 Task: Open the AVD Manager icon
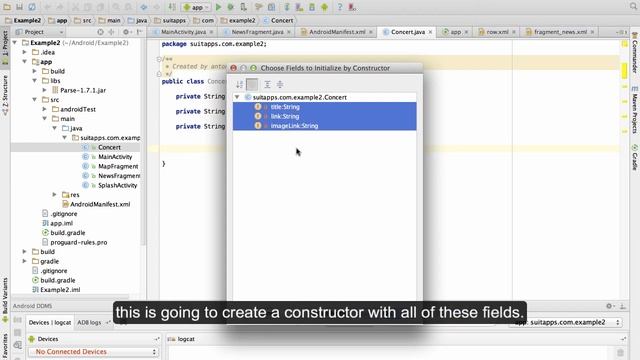coord(299,7)
